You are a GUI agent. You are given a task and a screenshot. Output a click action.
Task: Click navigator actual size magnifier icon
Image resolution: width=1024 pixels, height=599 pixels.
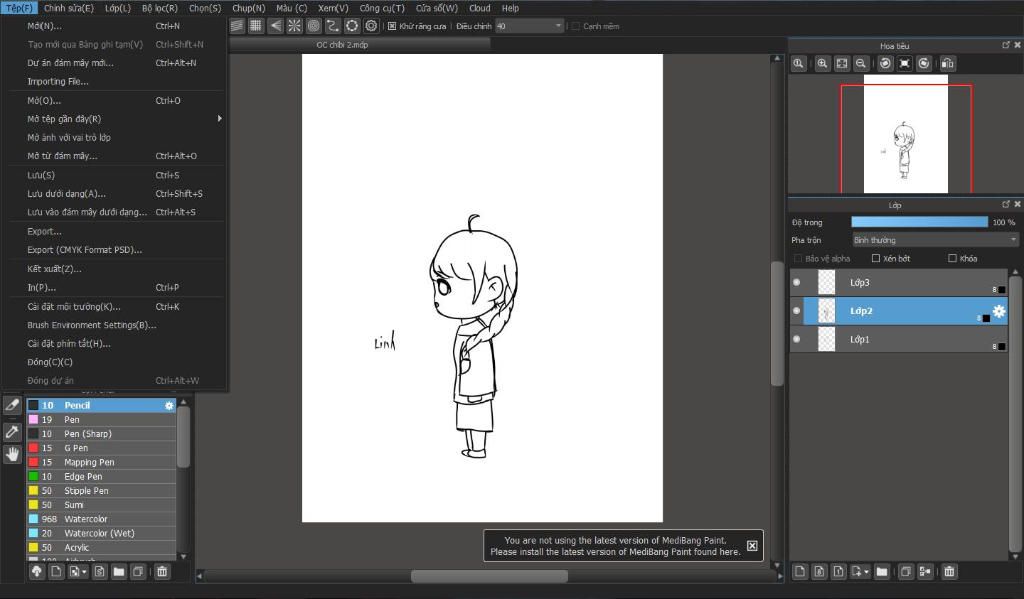tap(799, 63)
